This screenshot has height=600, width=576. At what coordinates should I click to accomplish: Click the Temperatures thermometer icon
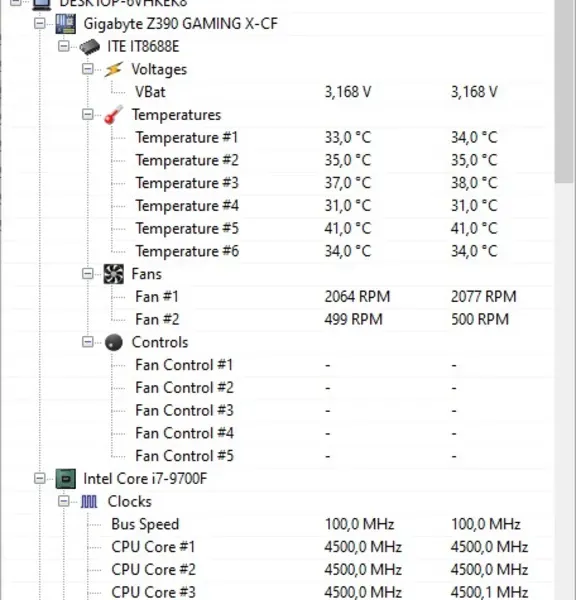[114, 115]
